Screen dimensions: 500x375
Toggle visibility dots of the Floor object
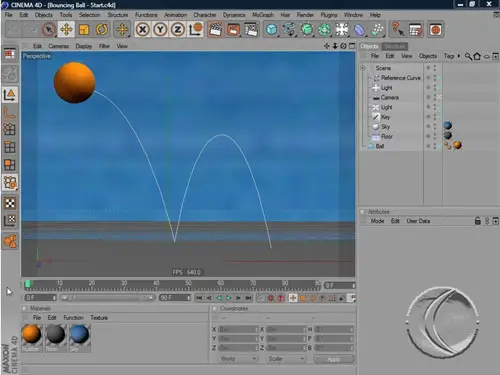[435, 136]
